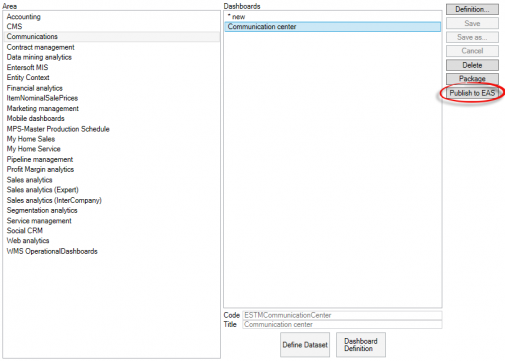The width and height of the screenshot is (505, 361).
Task: Select My Home Service area
Action: click(112, 149)
